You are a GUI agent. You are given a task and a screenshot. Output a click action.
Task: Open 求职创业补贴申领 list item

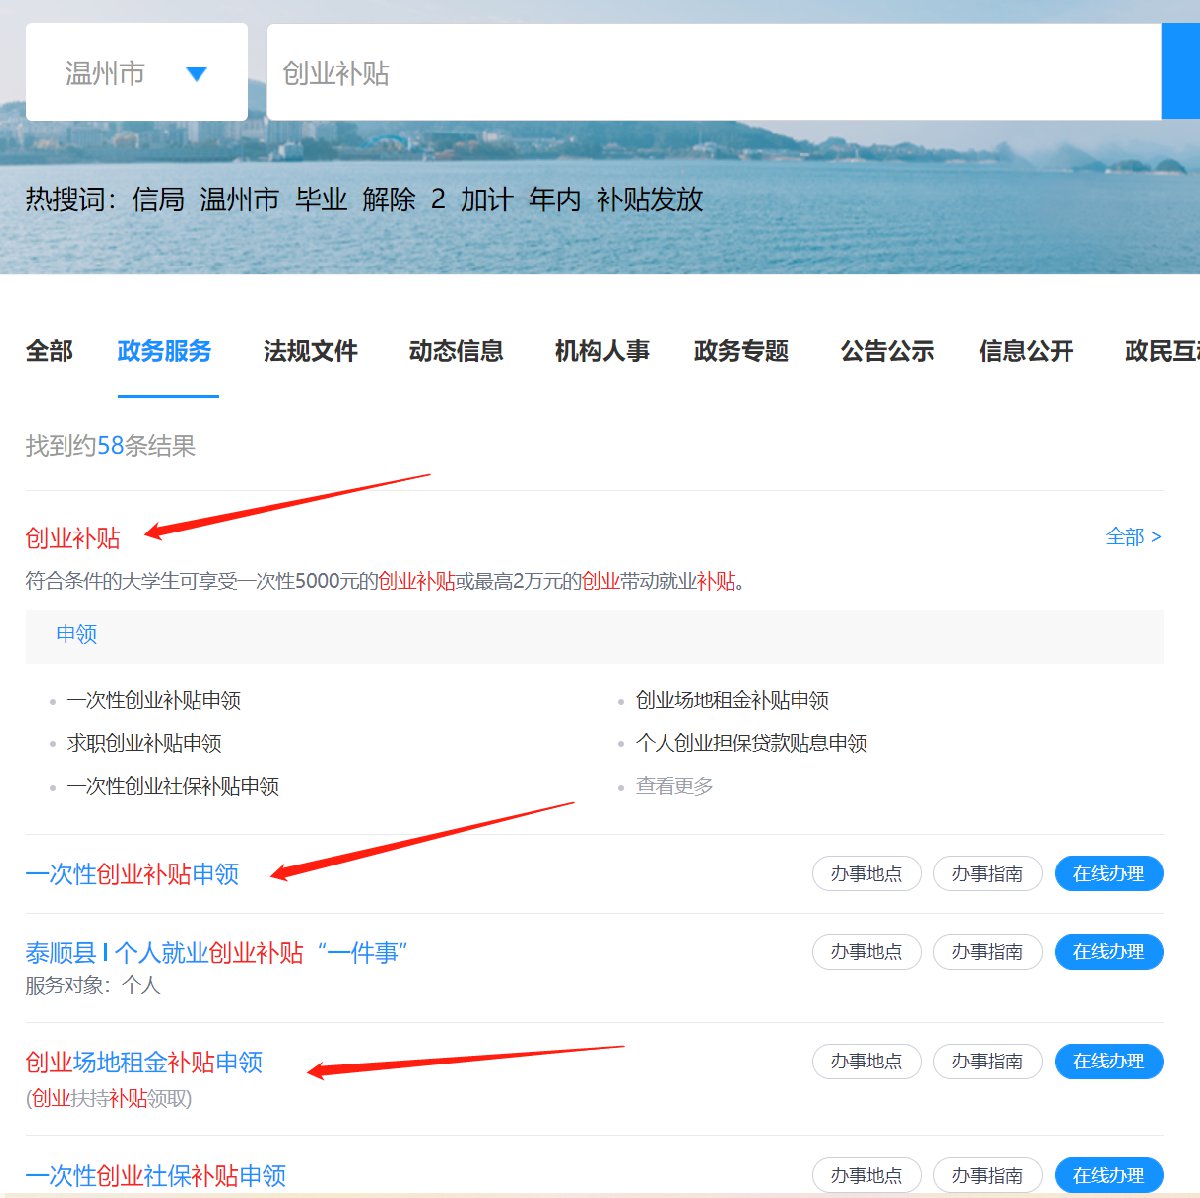(x=144, y=743)
